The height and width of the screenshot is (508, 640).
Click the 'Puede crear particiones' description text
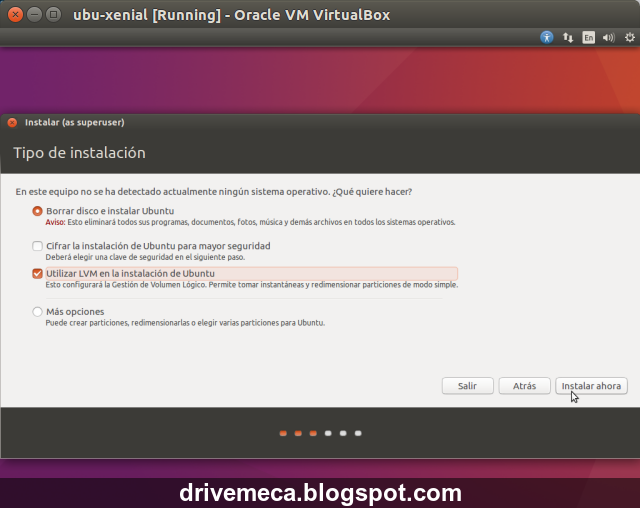pos(185,323)
